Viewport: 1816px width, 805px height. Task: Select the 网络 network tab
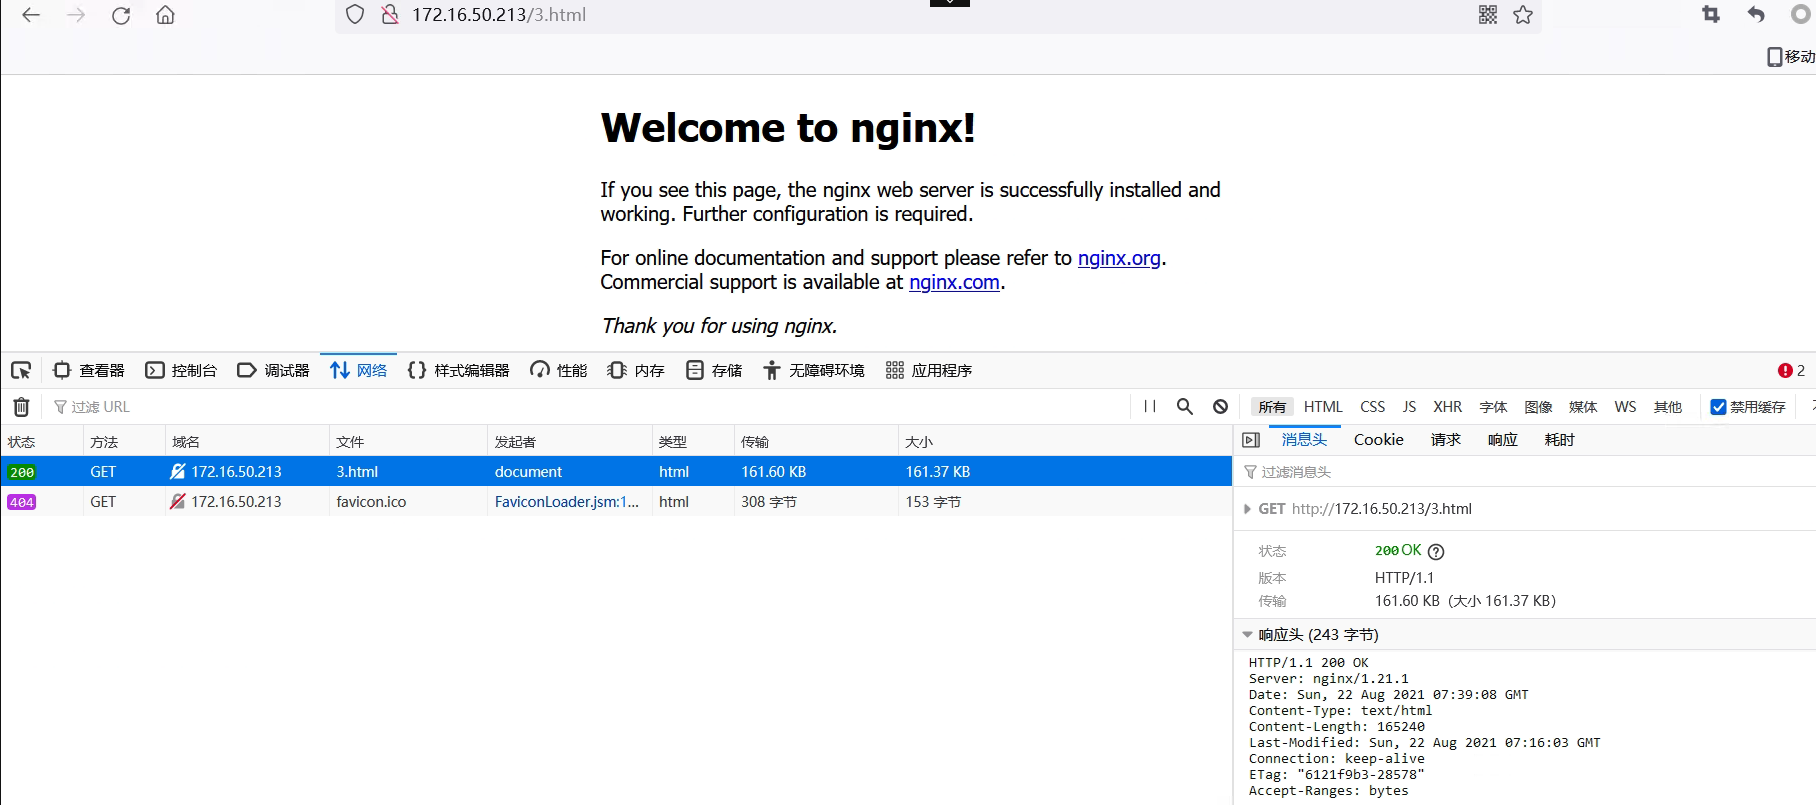click(358, 370)
